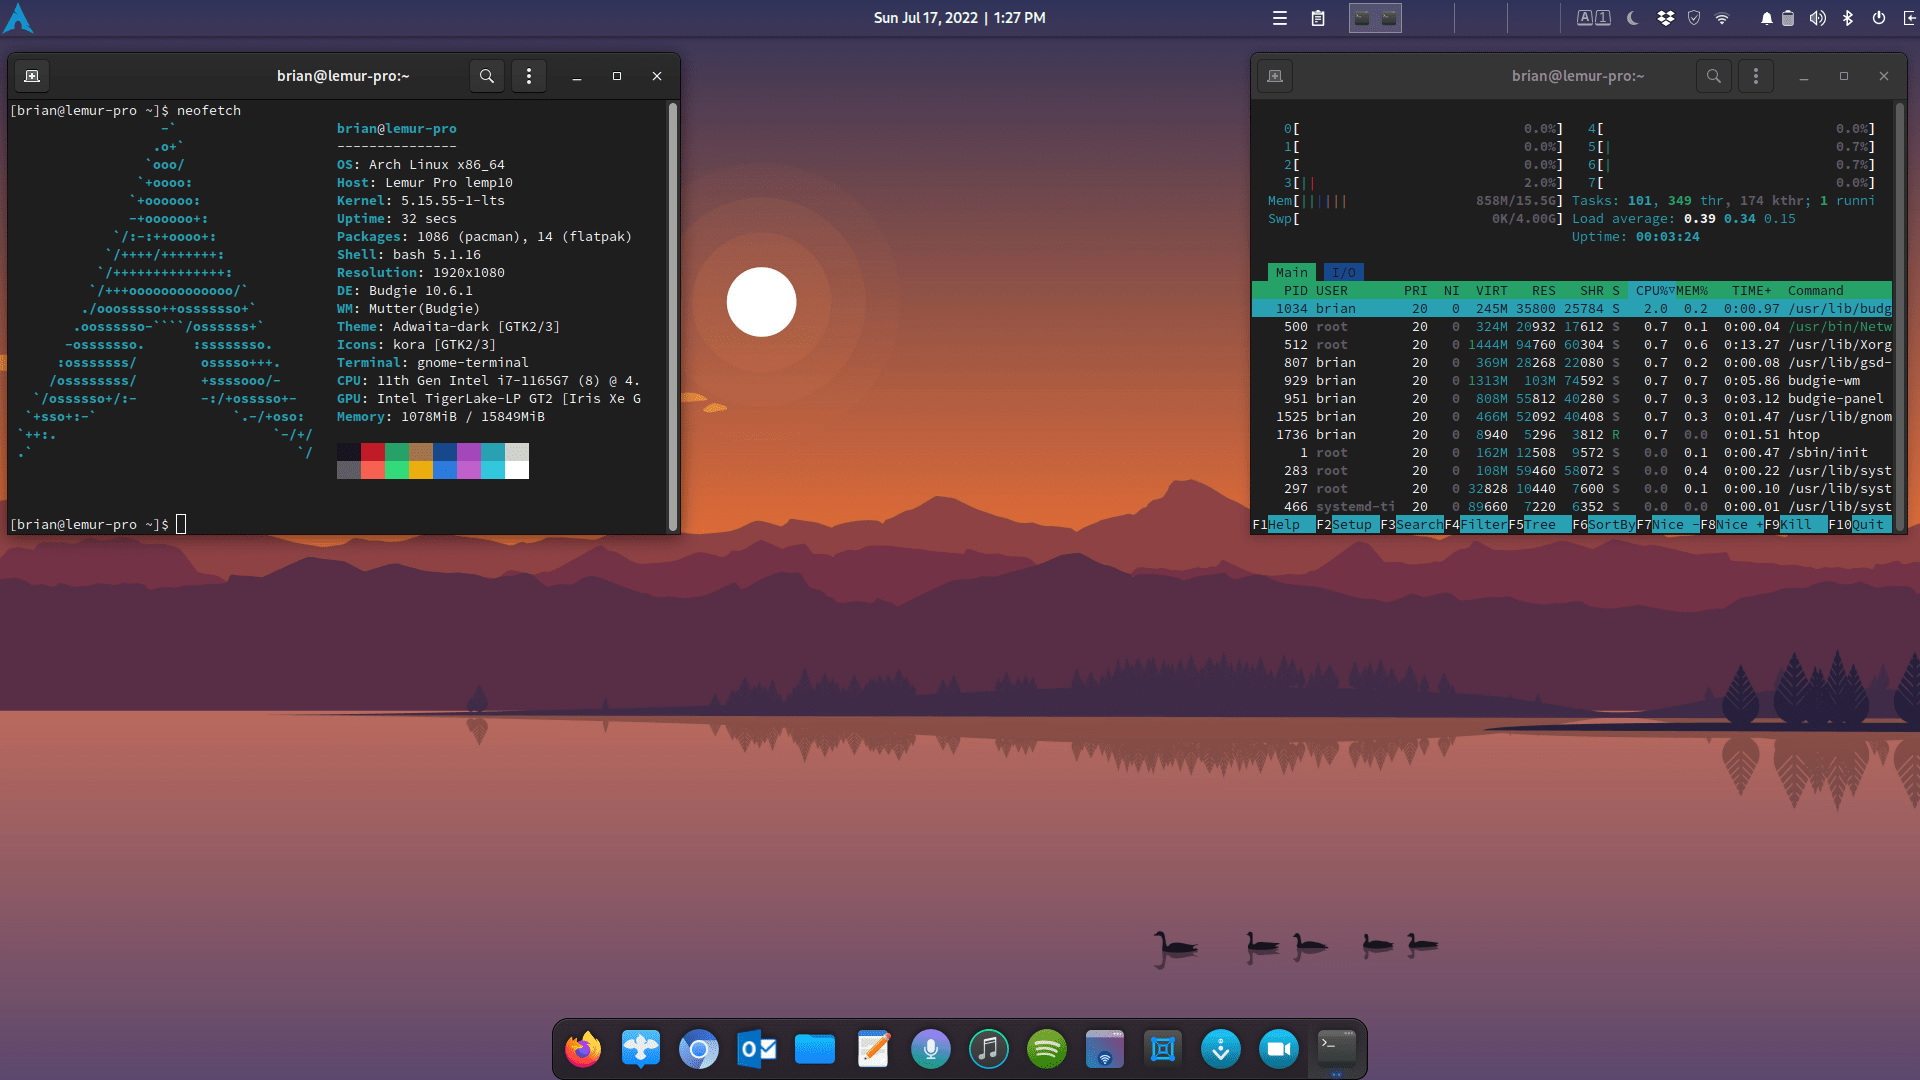Image resolution: width=1920 pixels, height=1080 pixels.
Task: Switch to htop I/O tab
Action: [x=1343, y=272]
